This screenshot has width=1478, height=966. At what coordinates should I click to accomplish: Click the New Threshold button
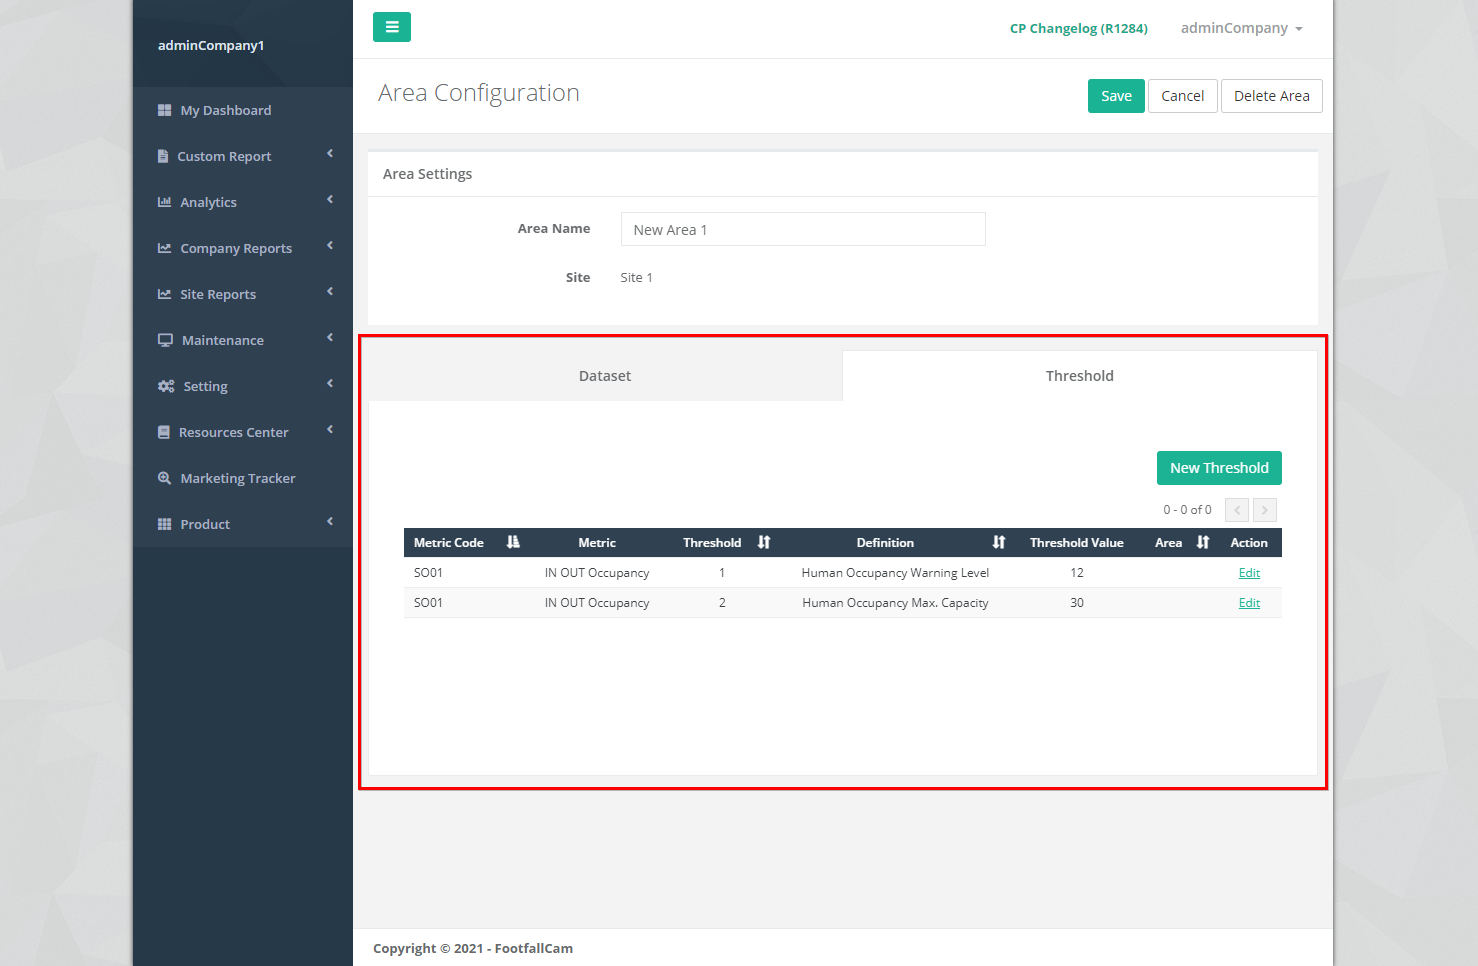(x=1219, y=468)
